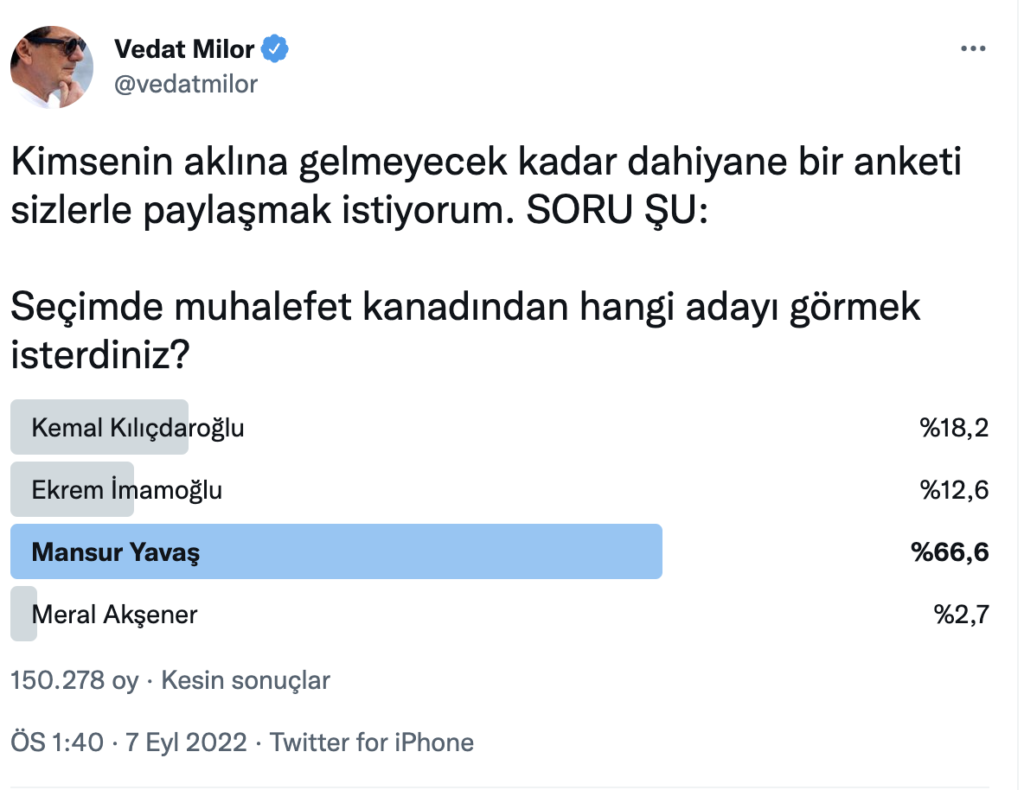Image resolution: width=1024 pixels, height=790 pixels.
Task: Click the 150.278 oy vote count
Action: (x=74, y=681)
